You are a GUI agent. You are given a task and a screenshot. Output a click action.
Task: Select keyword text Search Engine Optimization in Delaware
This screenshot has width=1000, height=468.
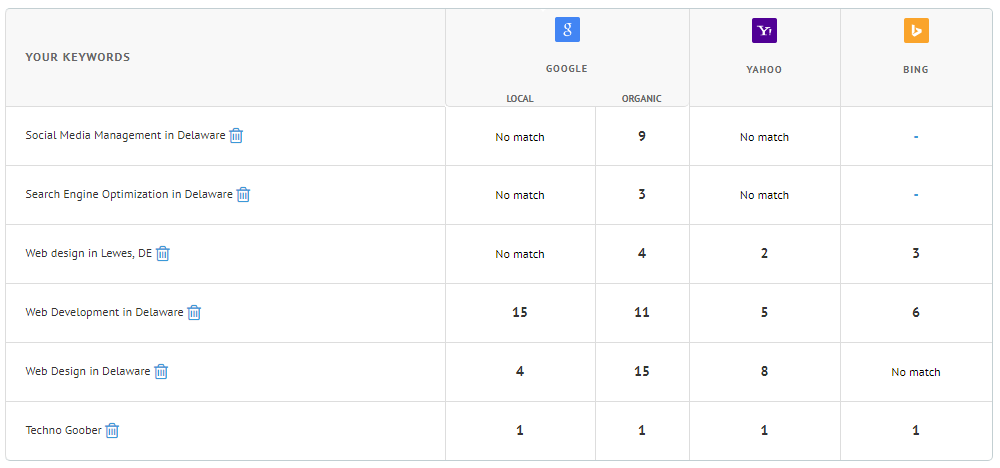129,194
